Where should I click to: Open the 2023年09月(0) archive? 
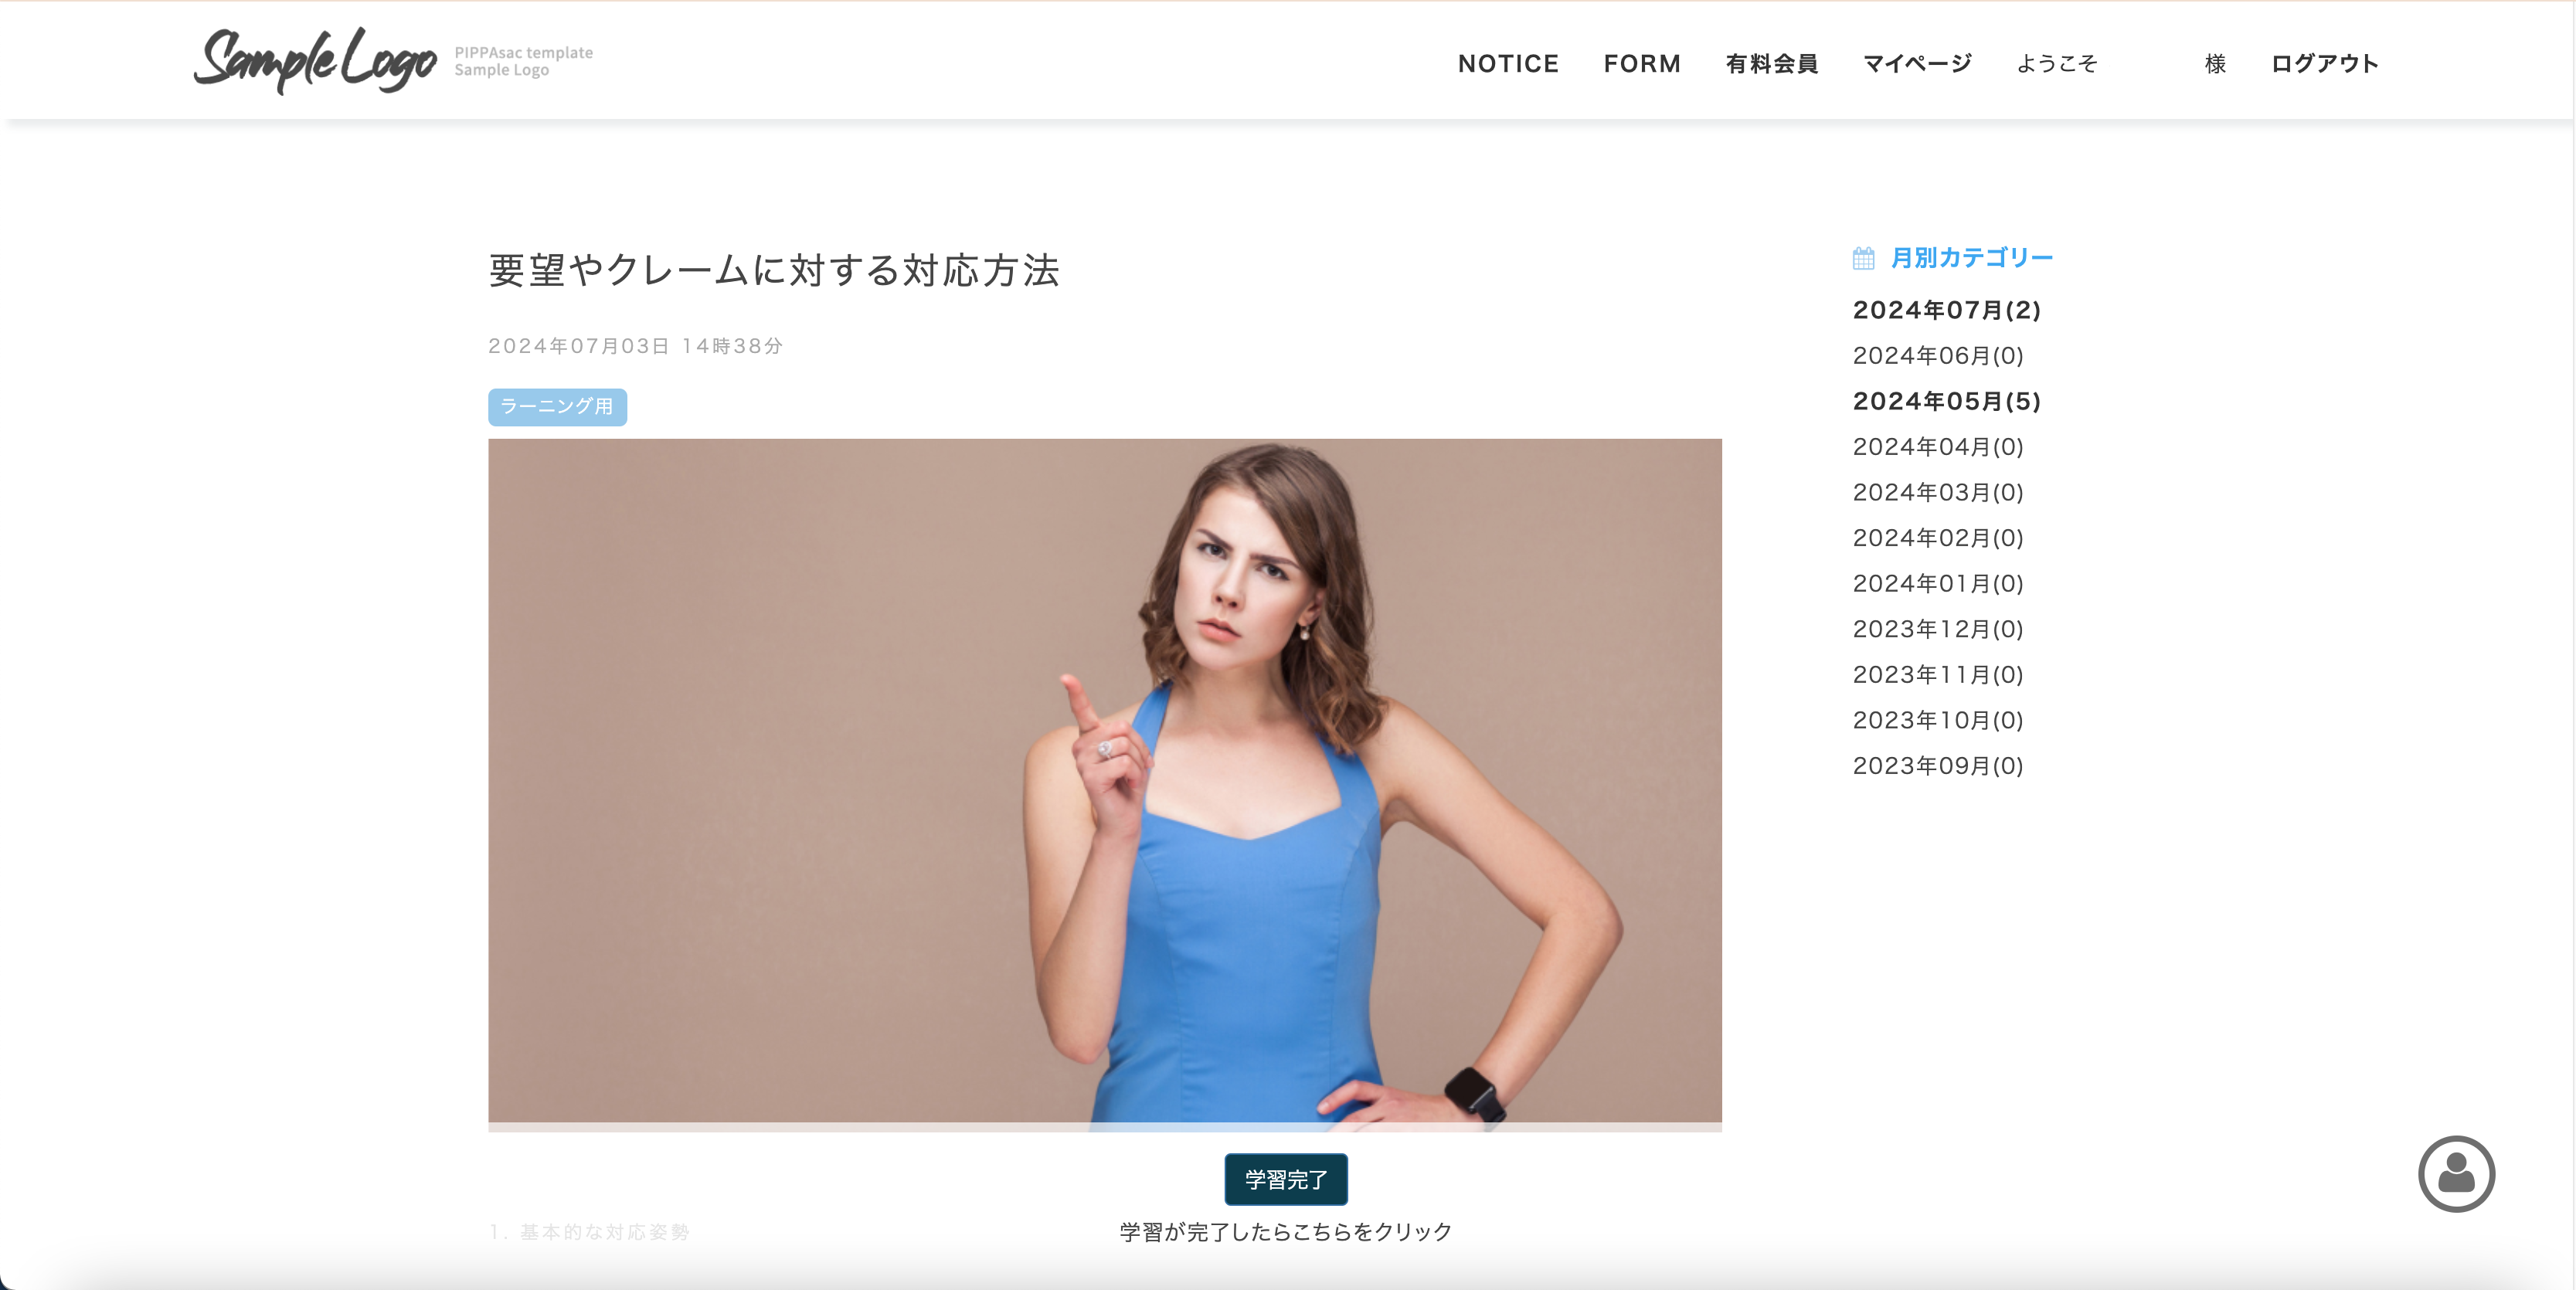click(x=1938, y=765)
